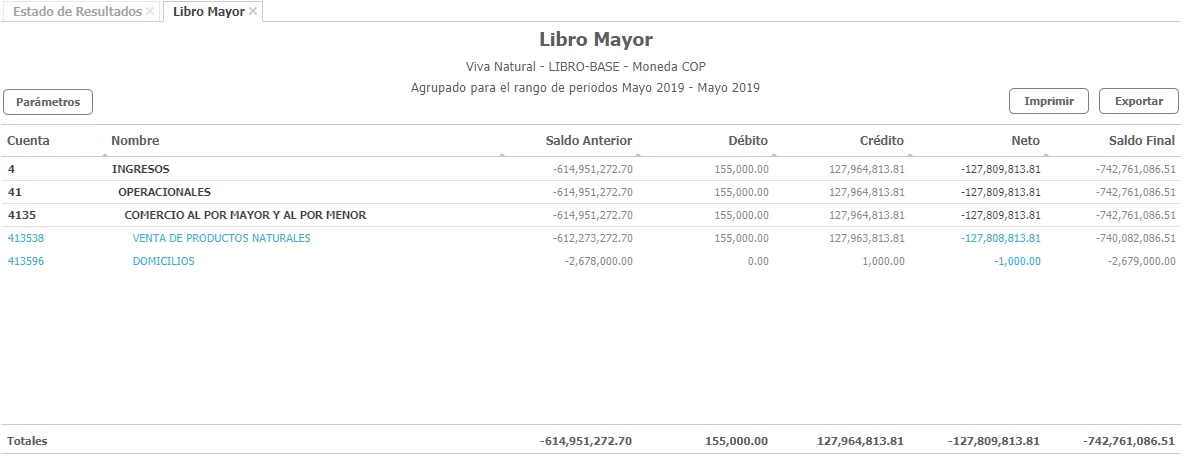Viewport: 1186px width, 459px height.
Task: Close the Libro Mayor tab
Action: click(253, 11)
